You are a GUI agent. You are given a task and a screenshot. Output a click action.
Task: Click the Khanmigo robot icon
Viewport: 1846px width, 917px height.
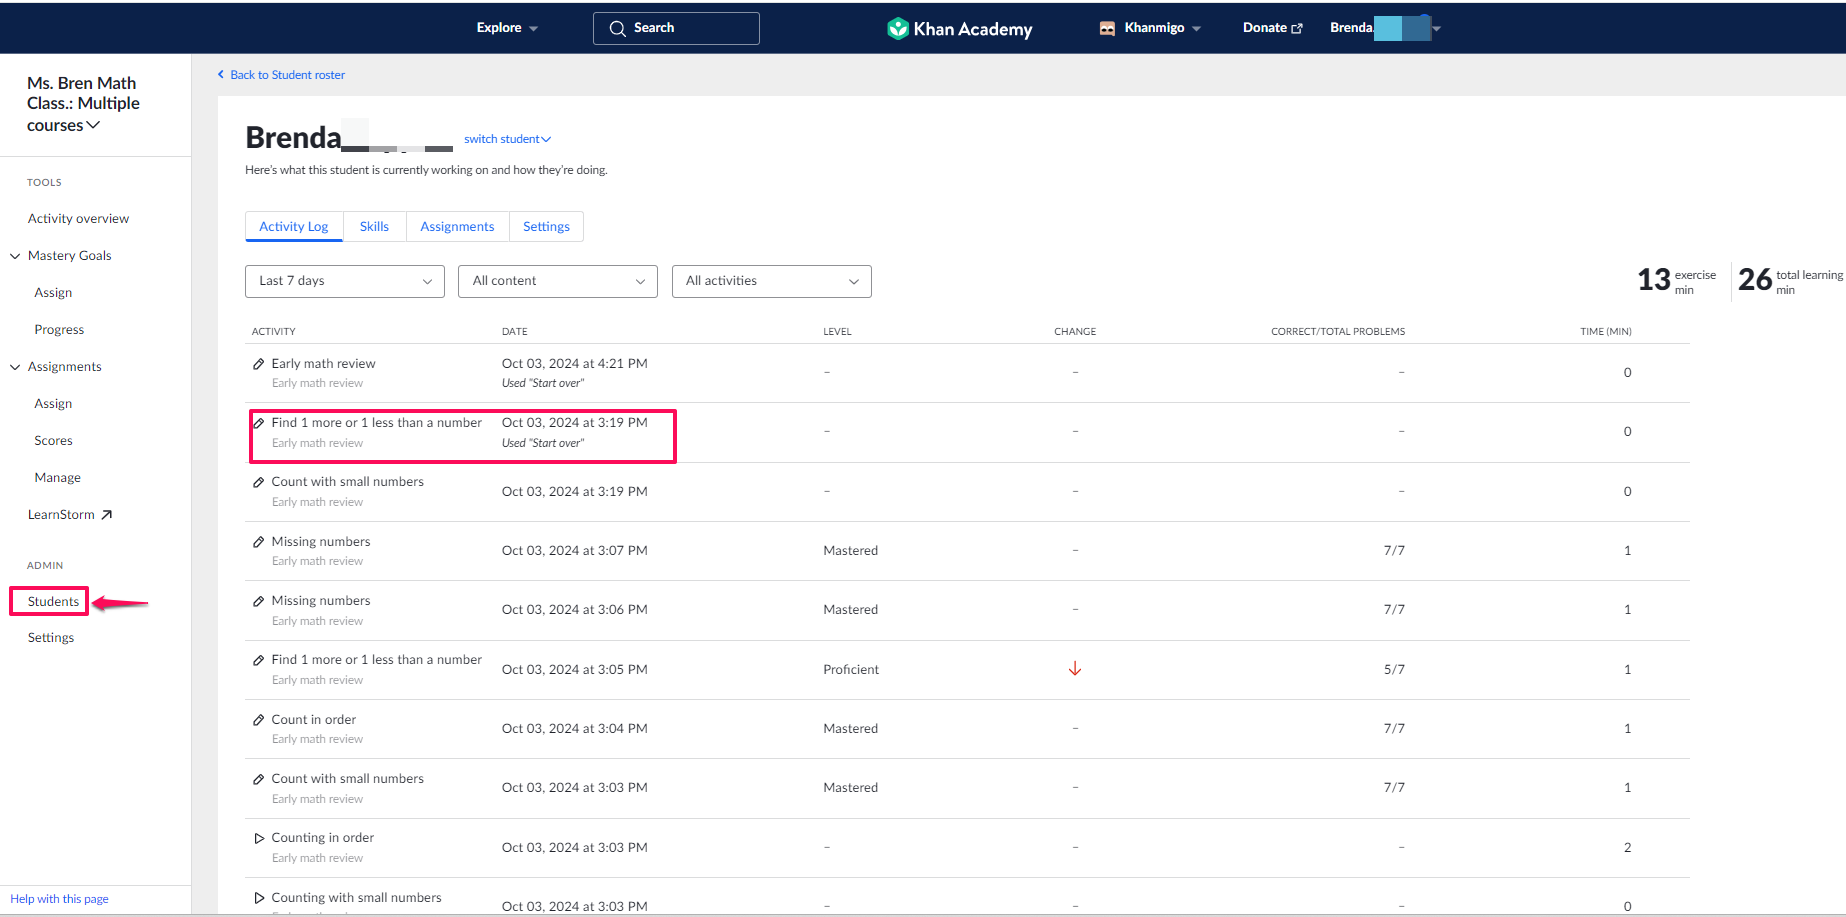coord(1107,28)
